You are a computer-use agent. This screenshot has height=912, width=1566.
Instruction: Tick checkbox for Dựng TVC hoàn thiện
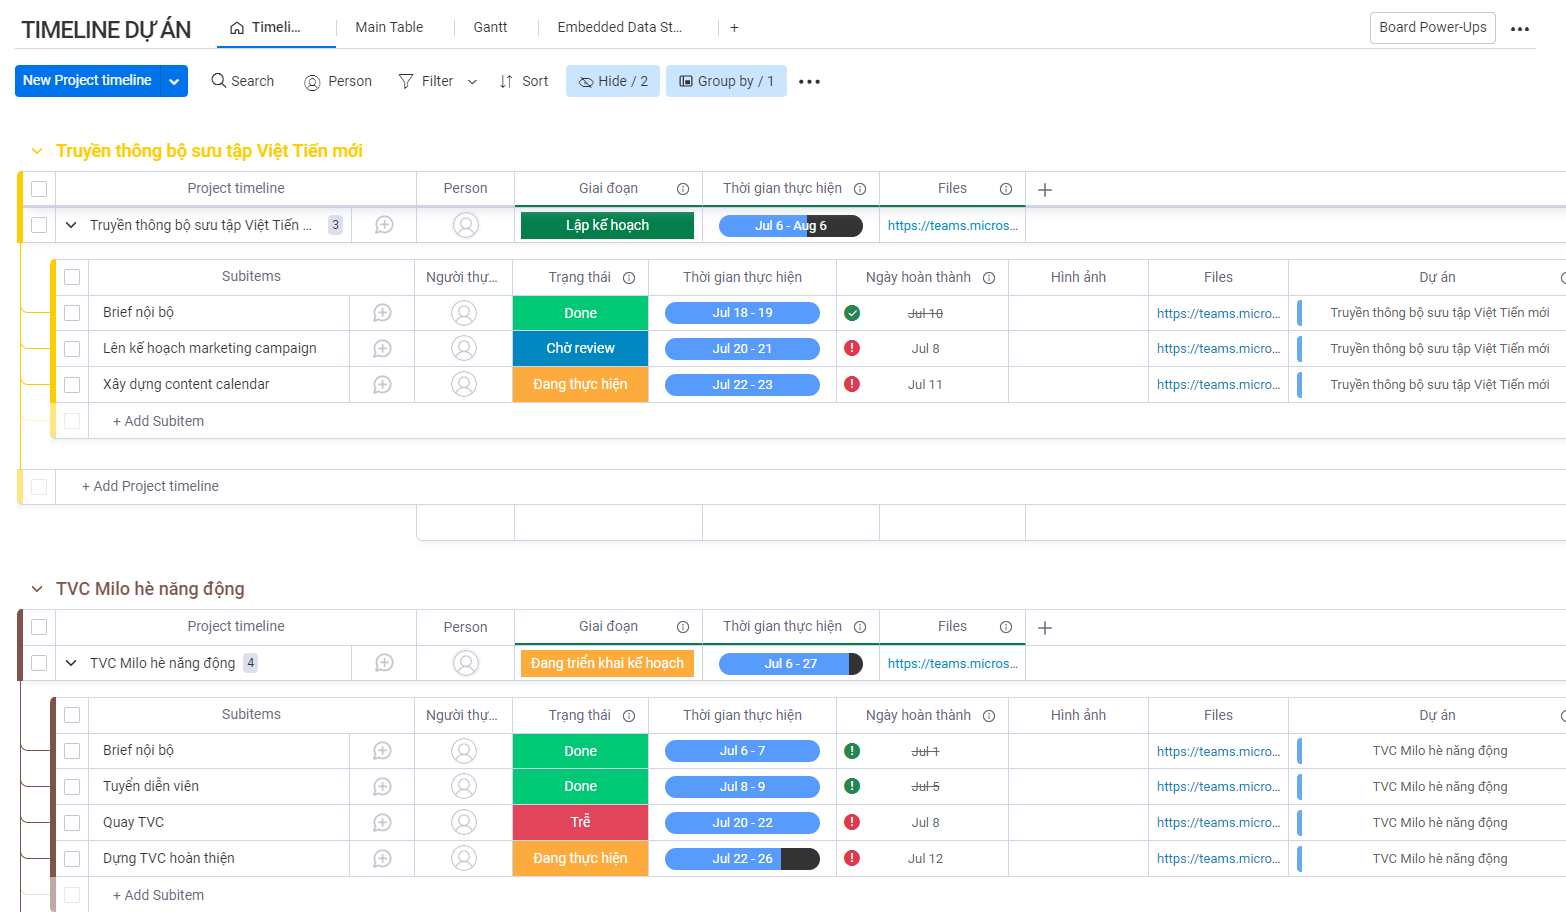coord(72,859)
